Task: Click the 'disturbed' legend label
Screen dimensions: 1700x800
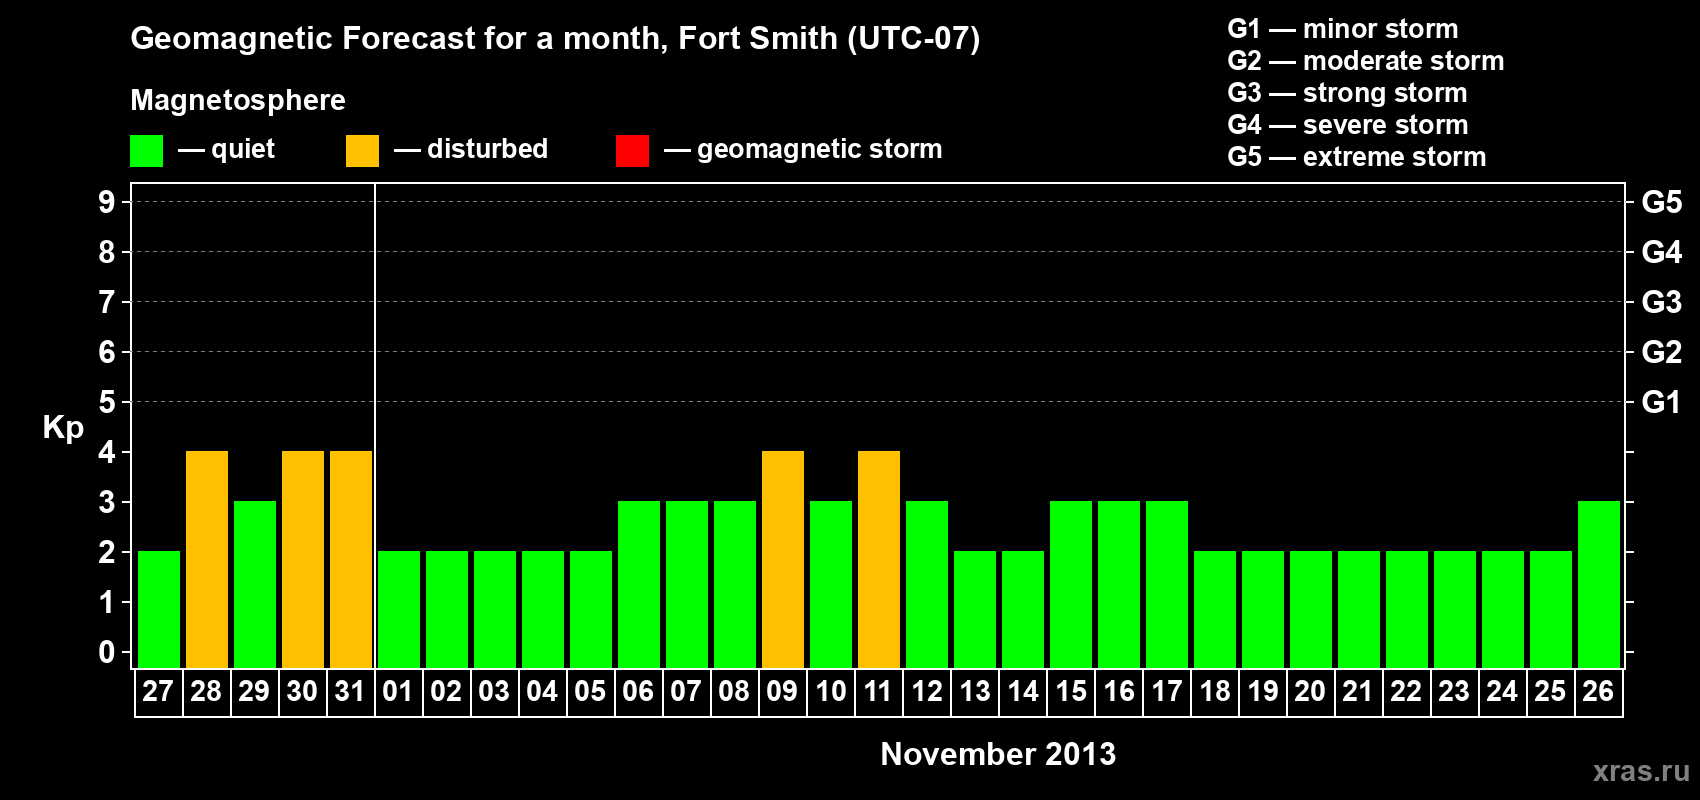Action: 487,149
